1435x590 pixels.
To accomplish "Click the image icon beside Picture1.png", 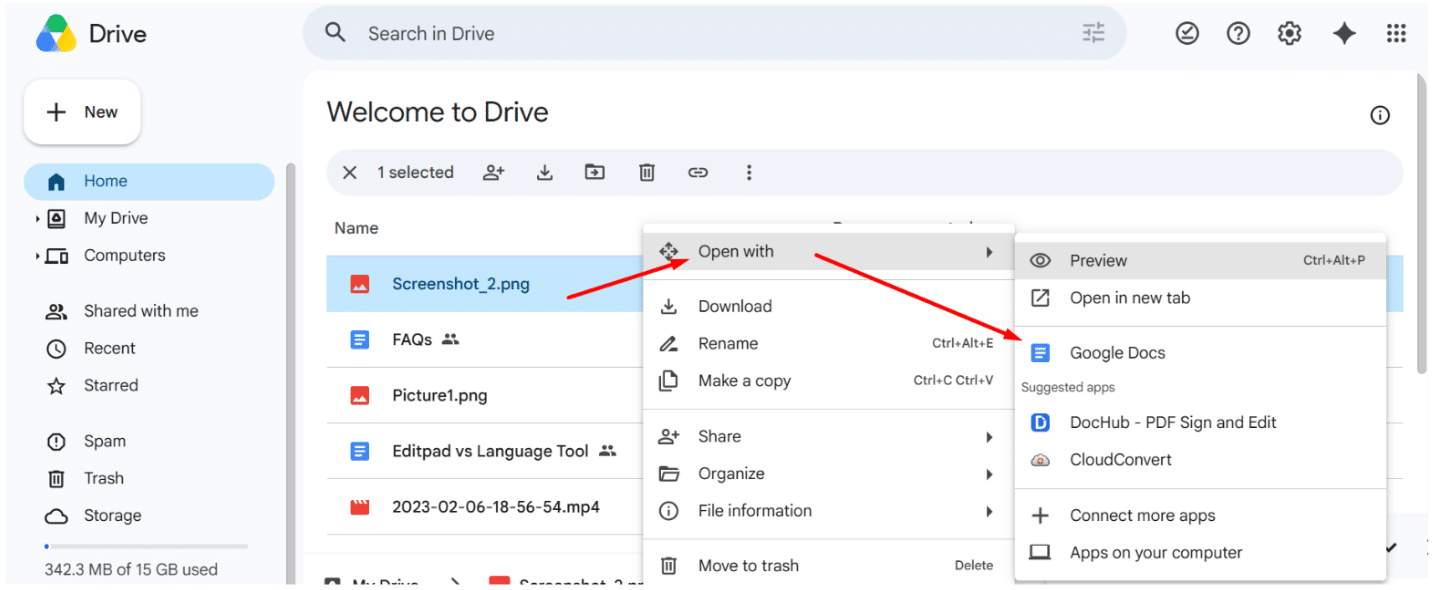I will click(360, 395).
